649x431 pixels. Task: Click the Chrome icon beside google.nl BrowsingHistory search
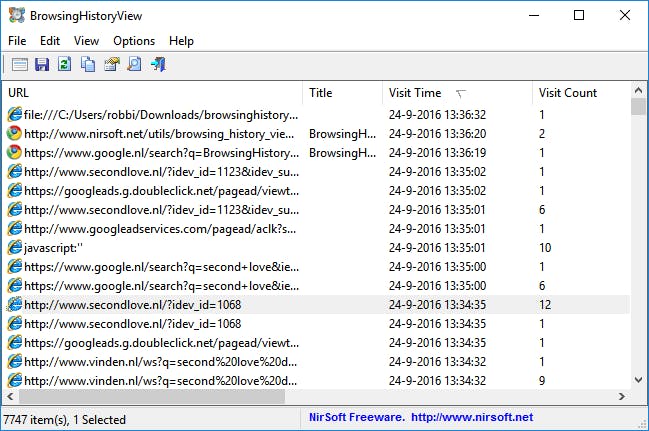pyautogui.click(x=14, y=152)
